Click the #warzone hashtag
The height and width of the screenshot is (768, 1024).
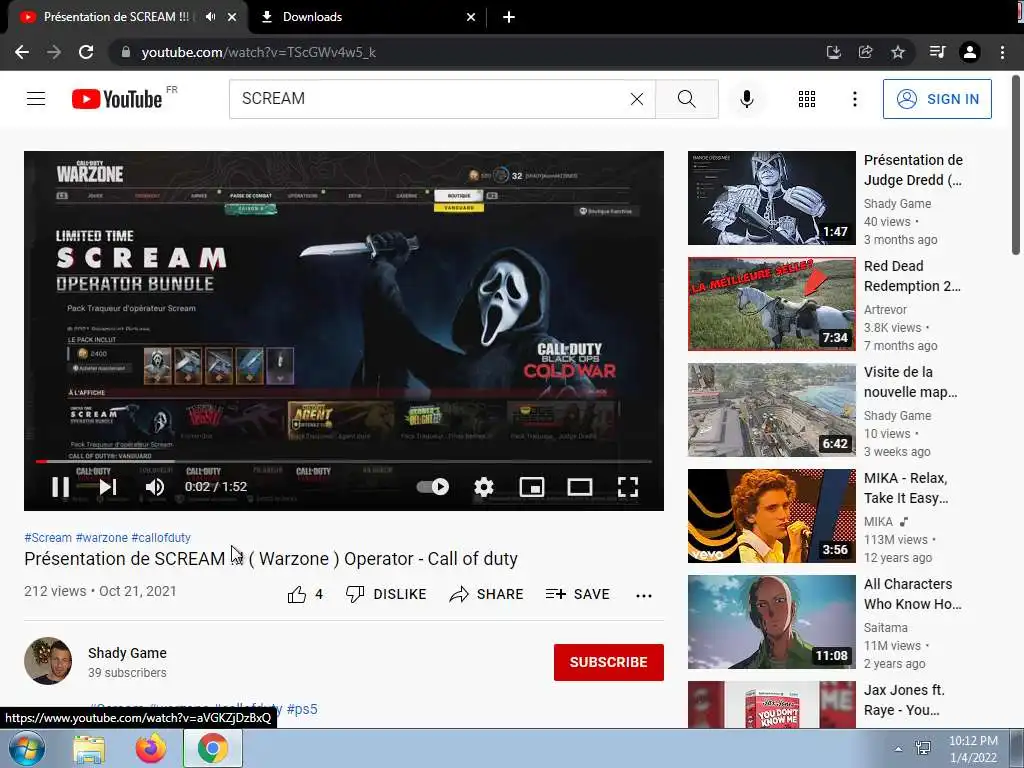pyautogui.click(x=102, y=537)
